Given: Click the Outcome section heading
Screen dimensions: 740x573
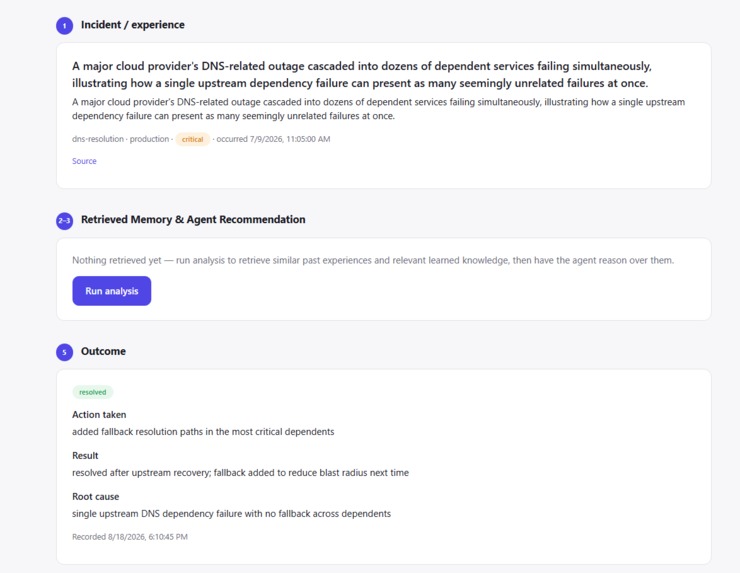Looking at the screenshot, I should tap(103, 351).
